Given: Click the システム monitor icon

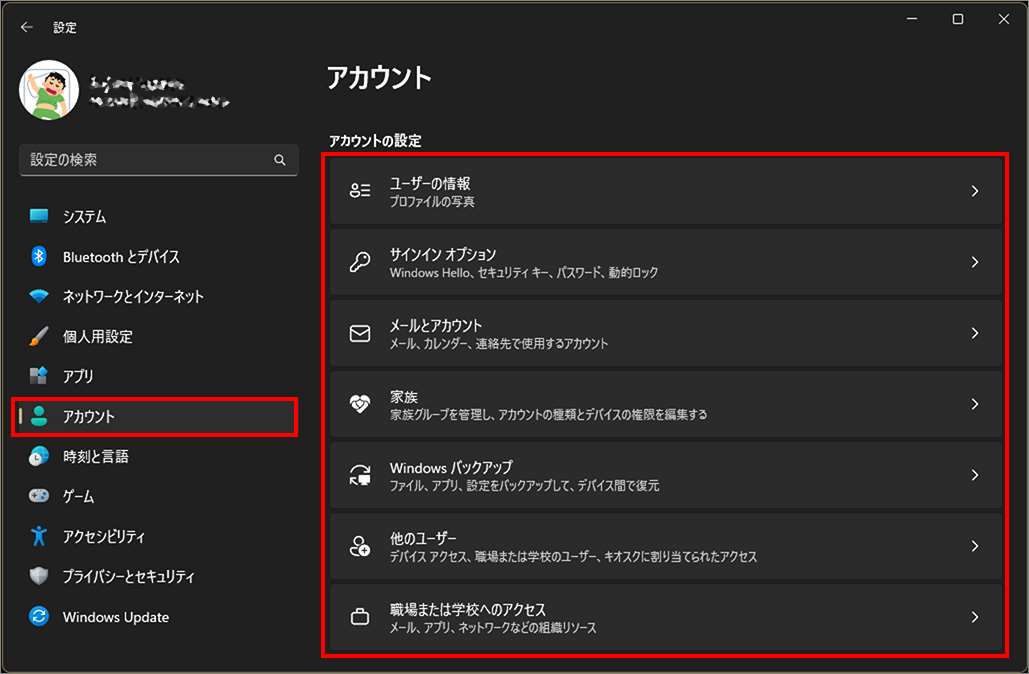Looking at the screenshot, I should click(x=39, y=216).
